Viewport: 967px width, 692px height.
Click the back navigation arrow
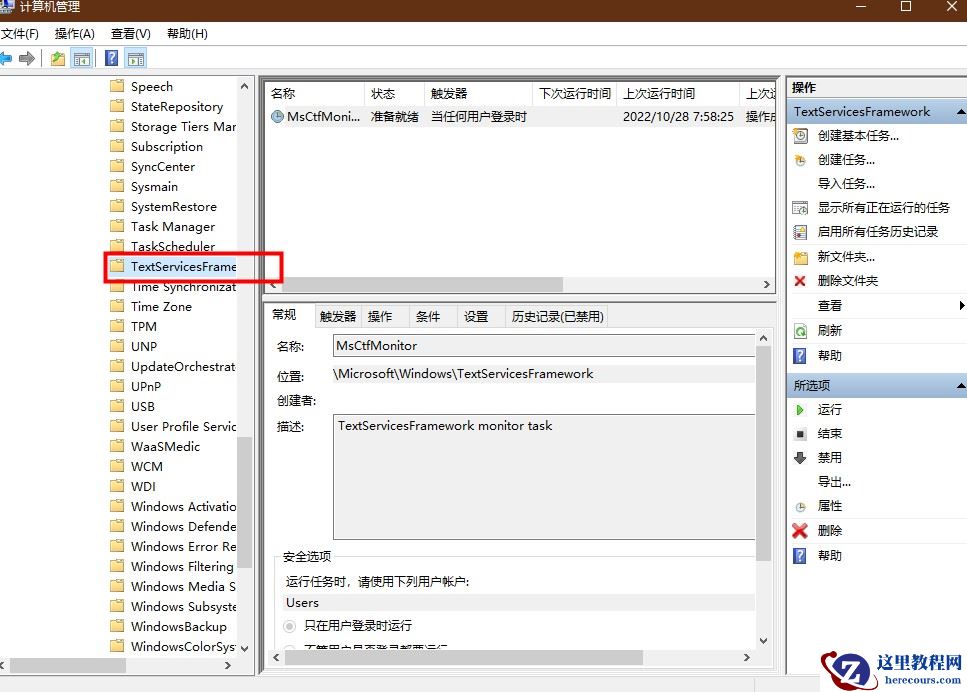[x=8, y=58]
